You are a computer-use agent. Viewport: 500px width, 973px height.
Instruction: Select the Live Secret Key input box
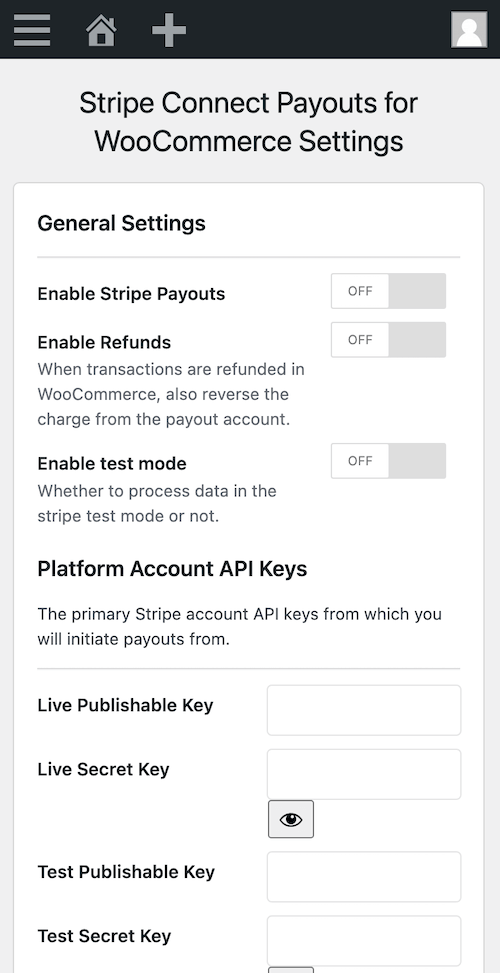(364, 774)
